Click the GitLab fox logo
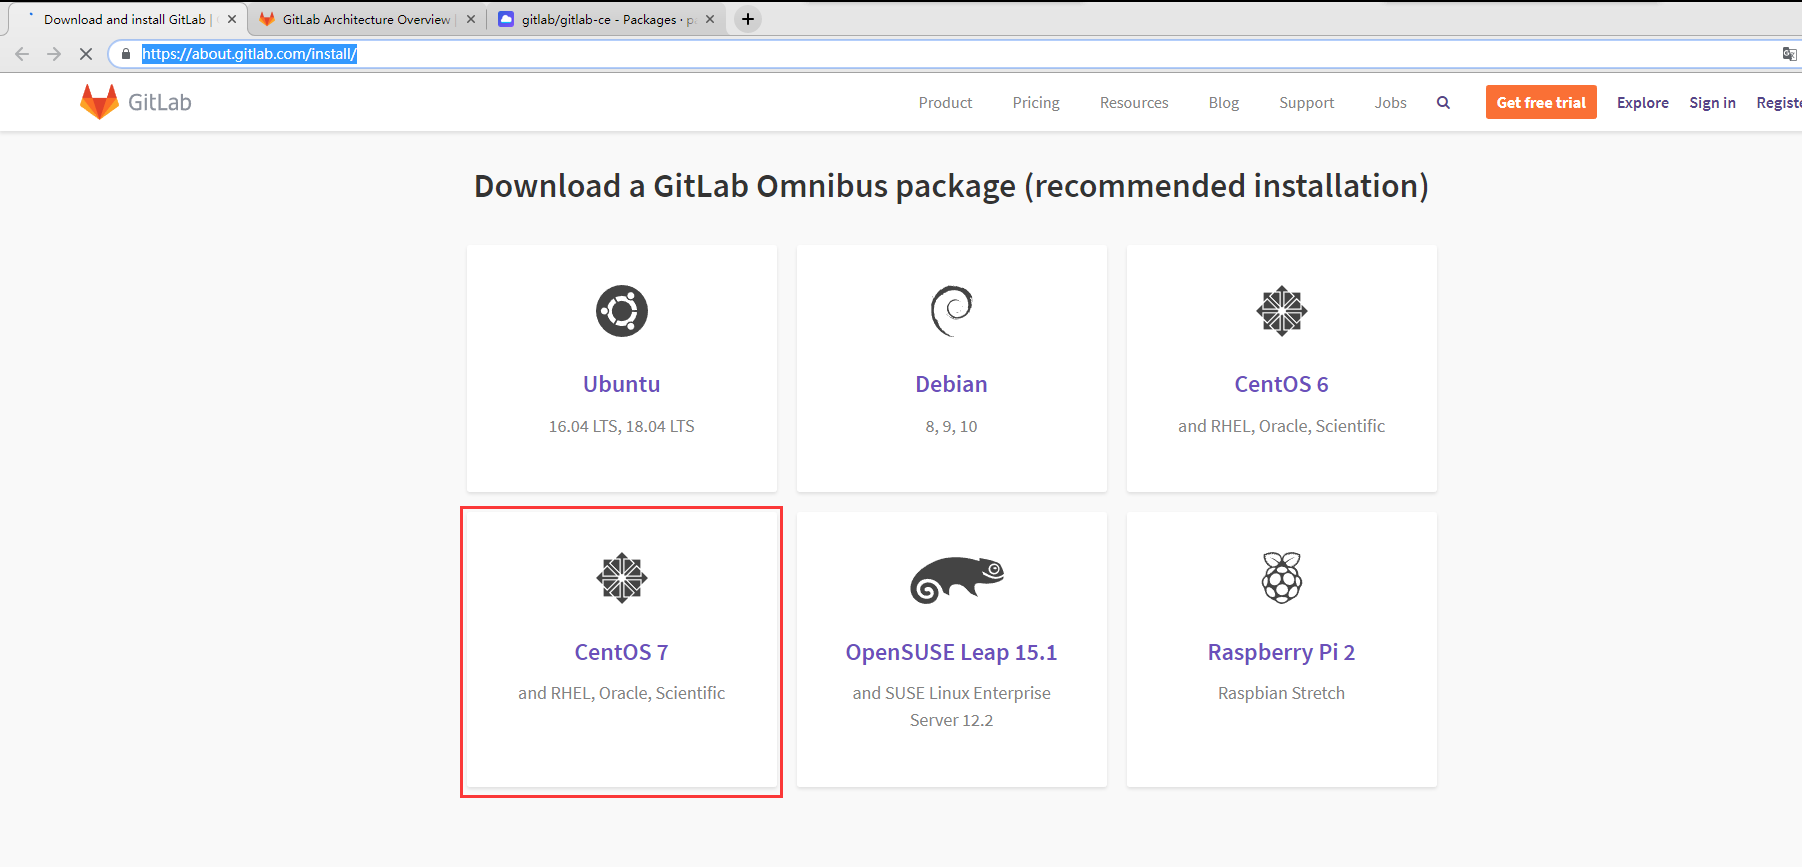The width and height of the screenshot is (1802, 867). (x=99, y=102)
